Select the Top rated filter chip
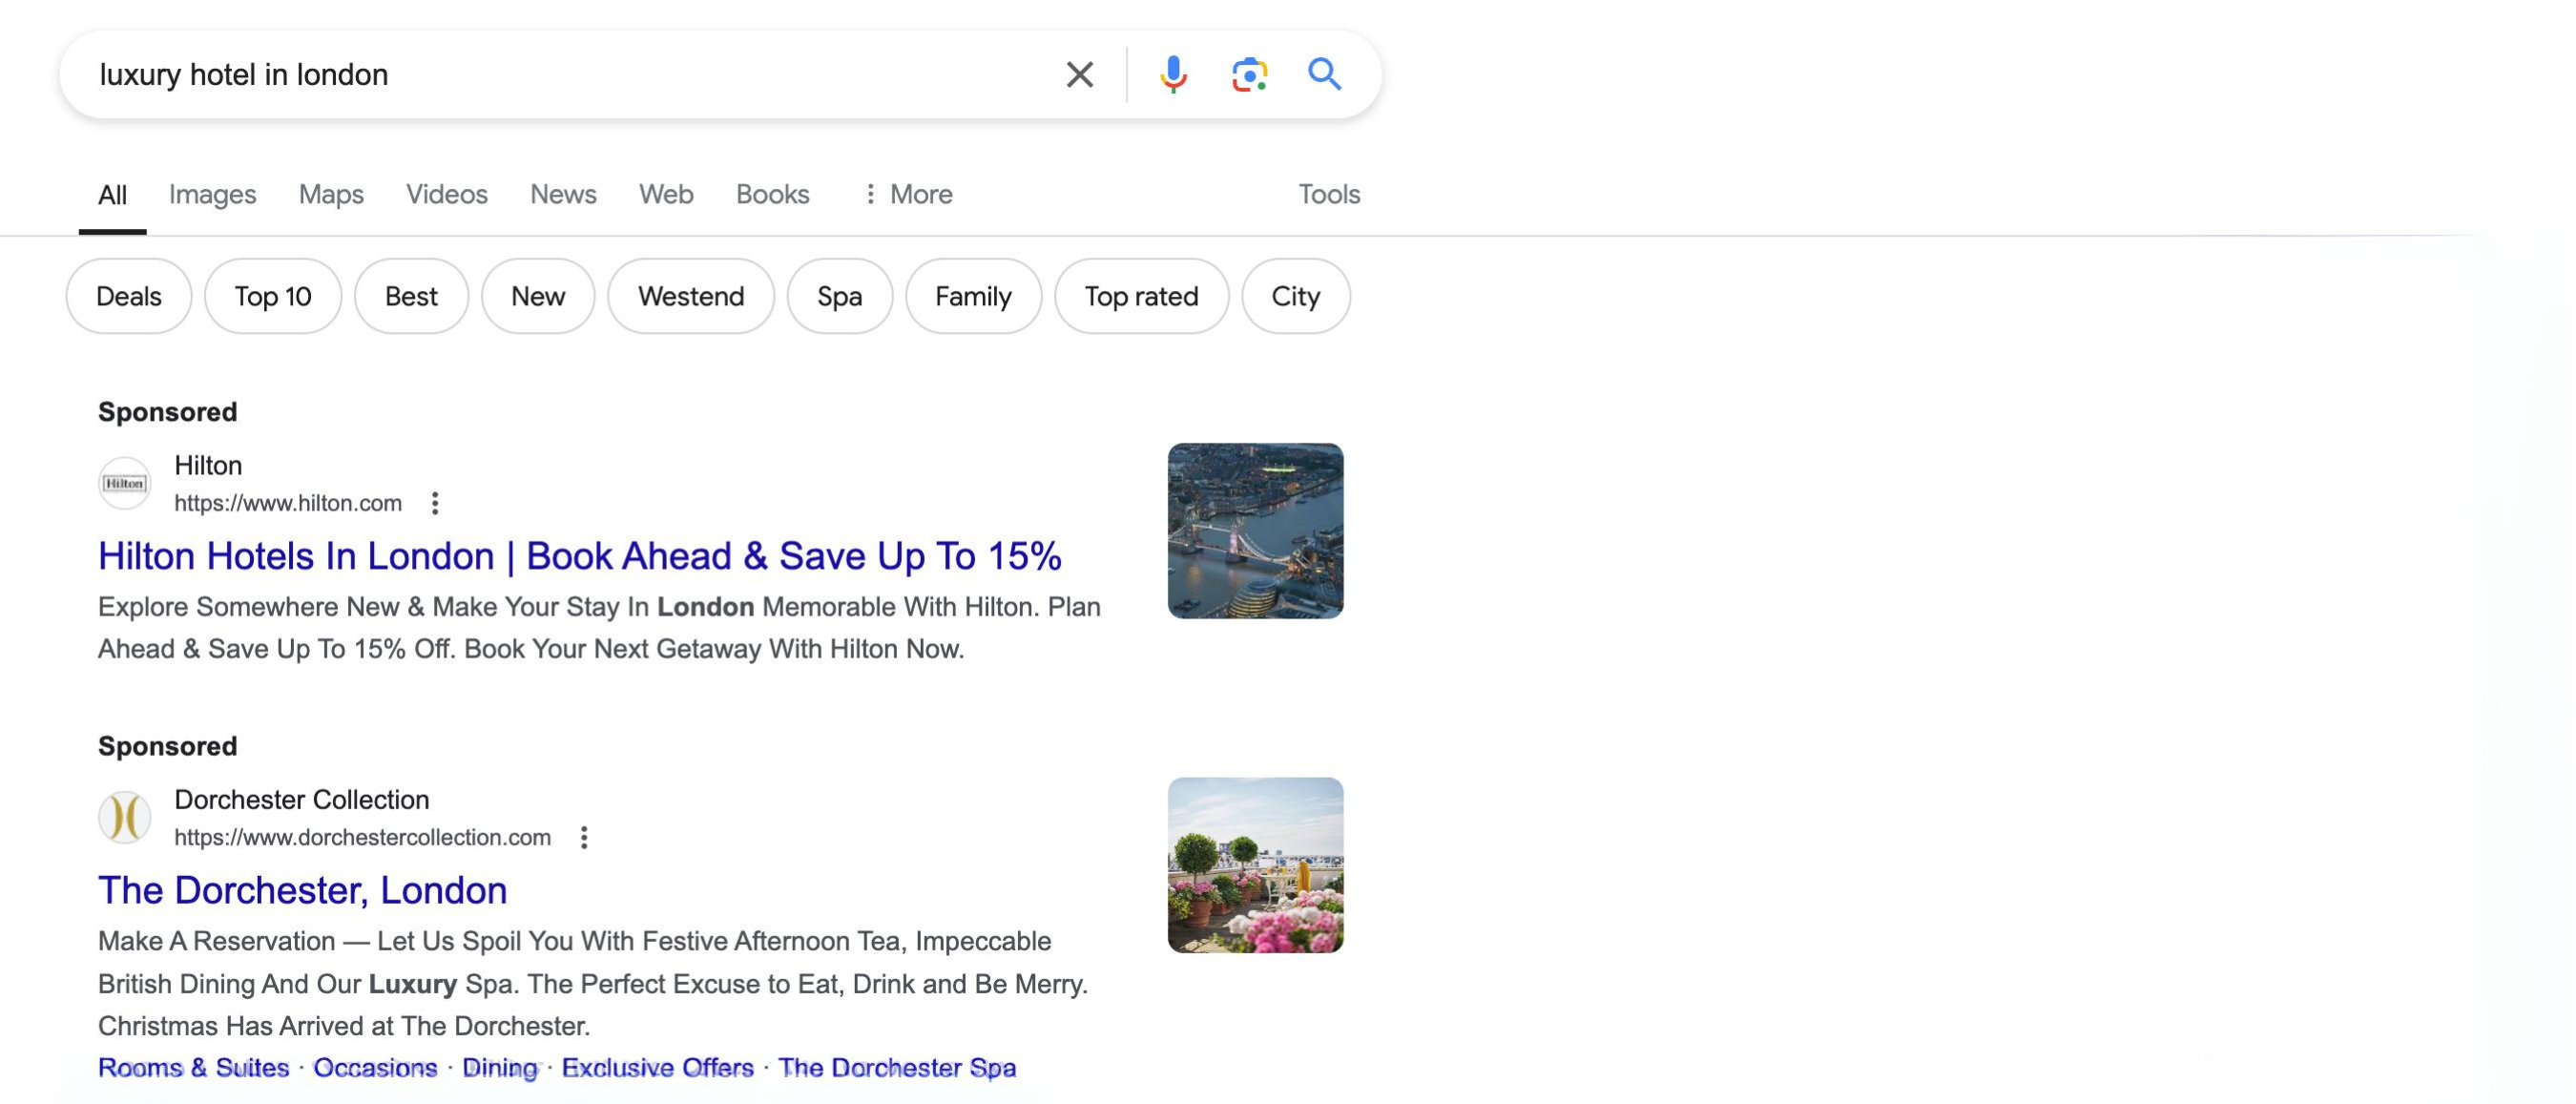This screenshot has height=1104, width=2576. (x=1141, y=296)
